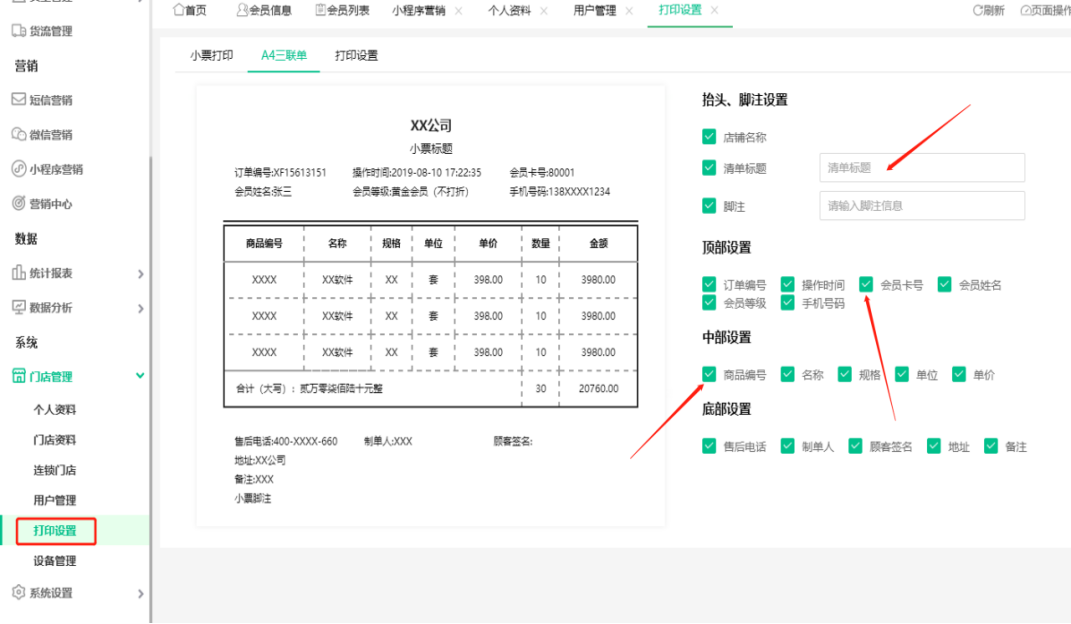Image resolution: width=1071 pixels, height=624 pixels.
Task: Toggle the 会员卡号 checkbox
Action: 866,284
